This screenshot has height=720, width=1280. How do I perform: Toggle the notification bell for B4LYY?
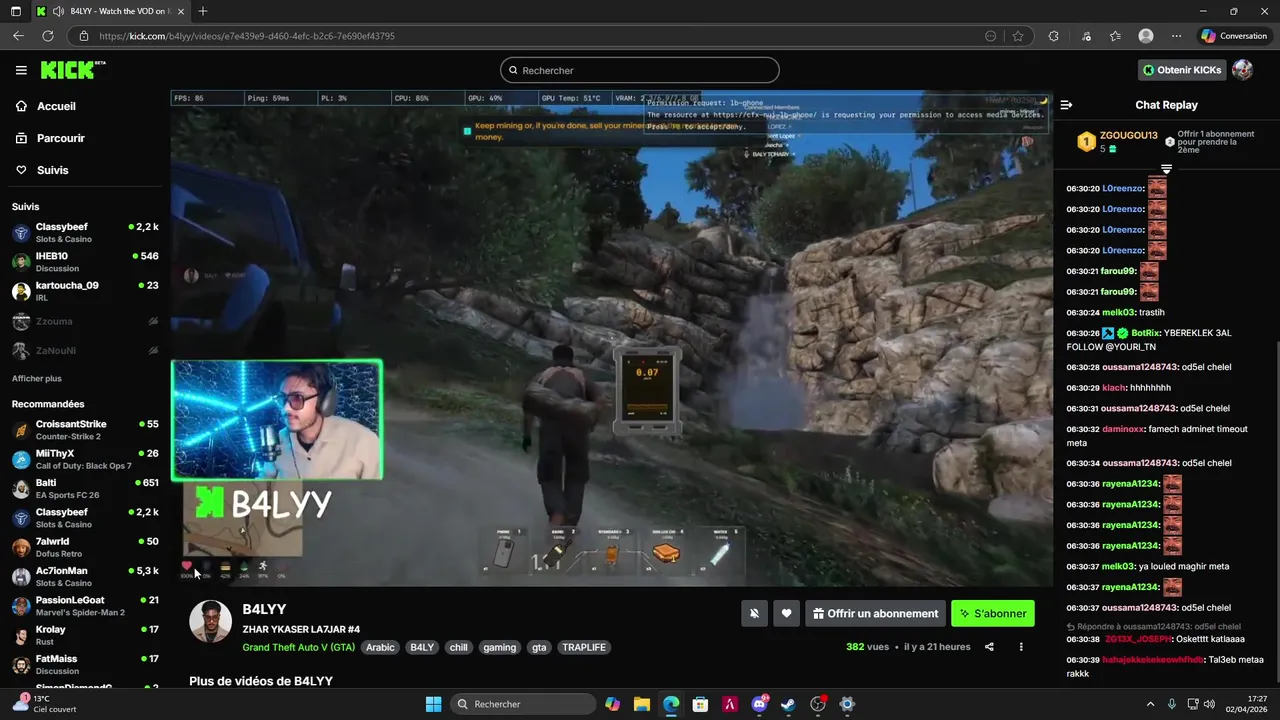(755, 614)
